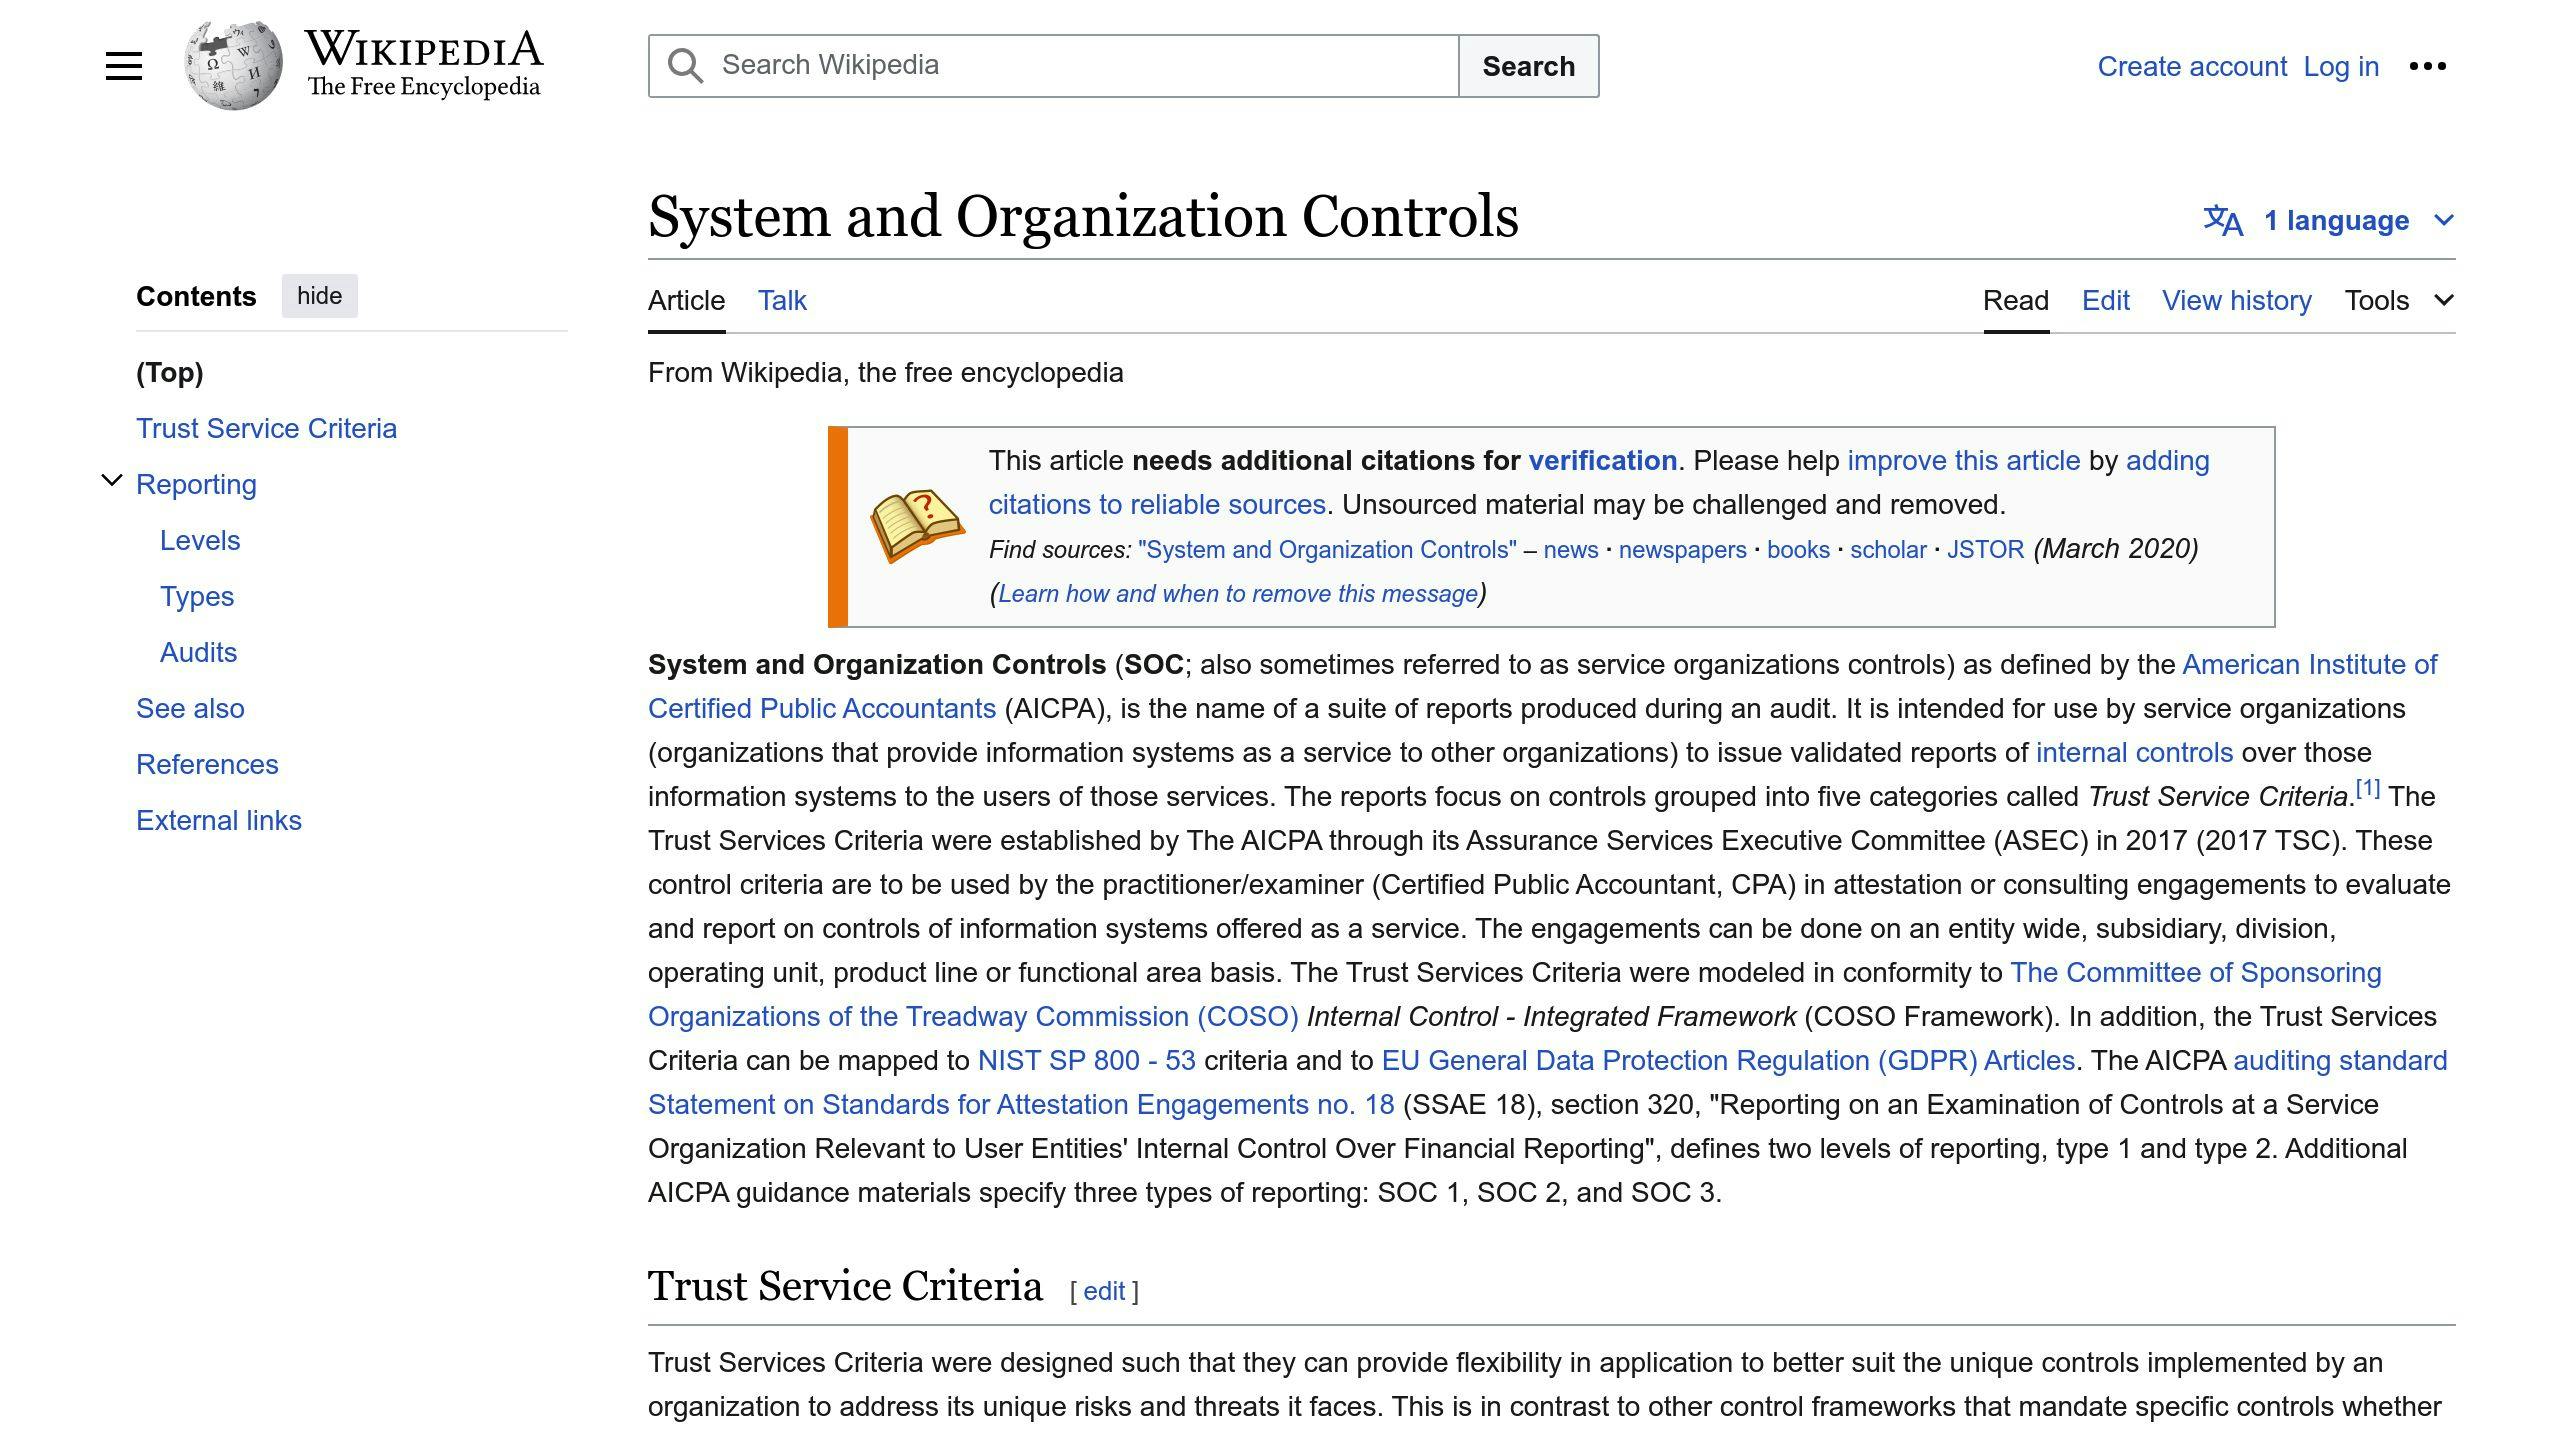
Task: Open the hamburger main menu icon
Action: click(x=124, y=66)
